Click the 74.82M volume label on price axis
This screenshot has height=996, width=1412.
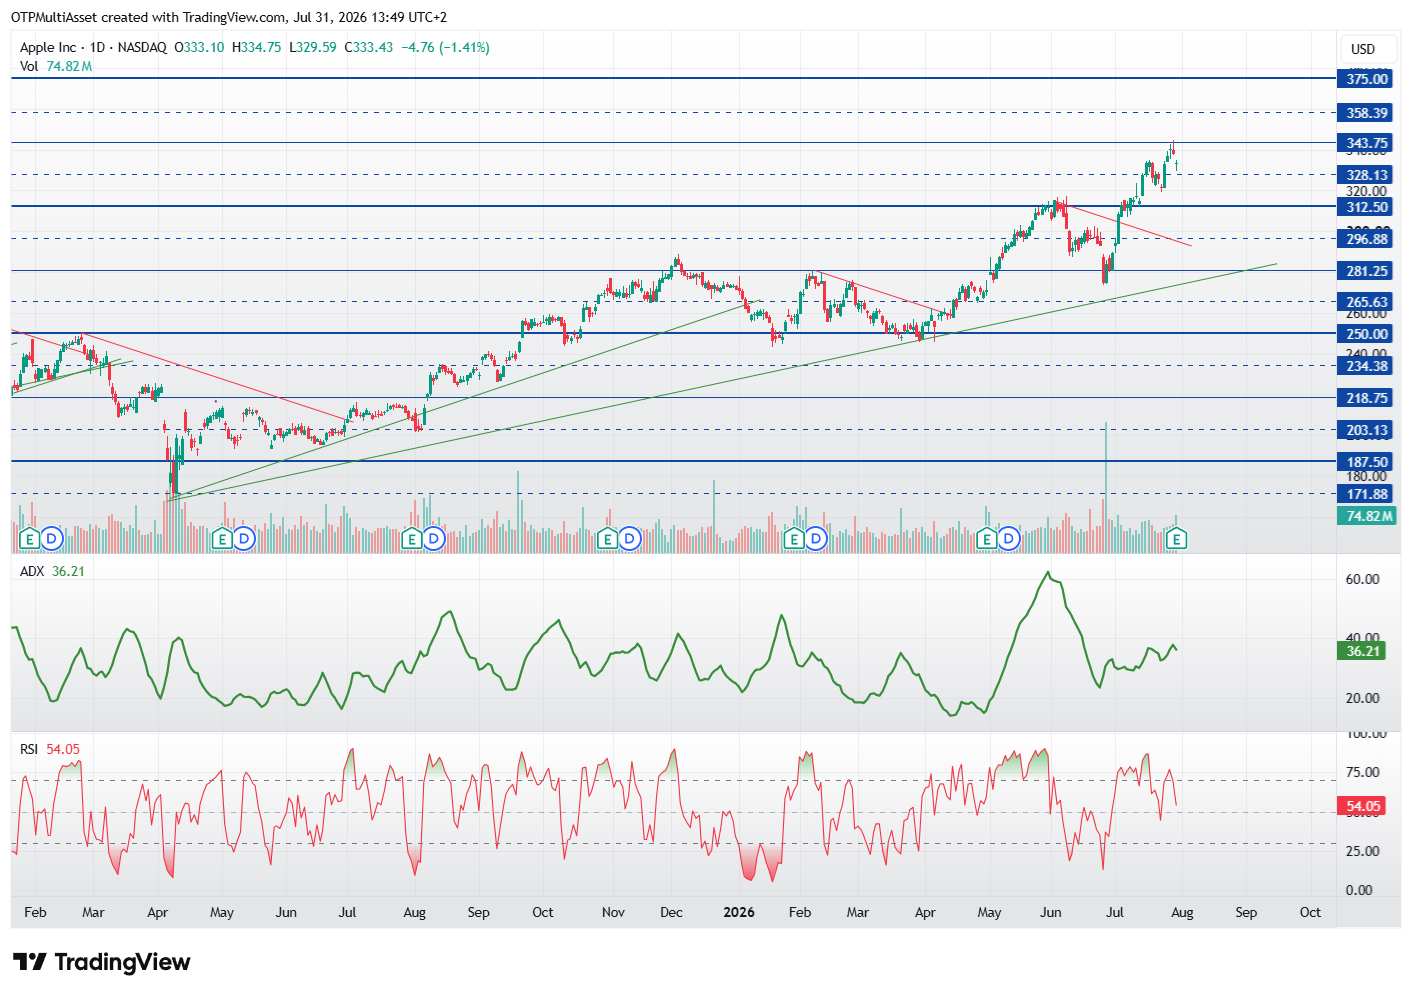coord(1367,516)
